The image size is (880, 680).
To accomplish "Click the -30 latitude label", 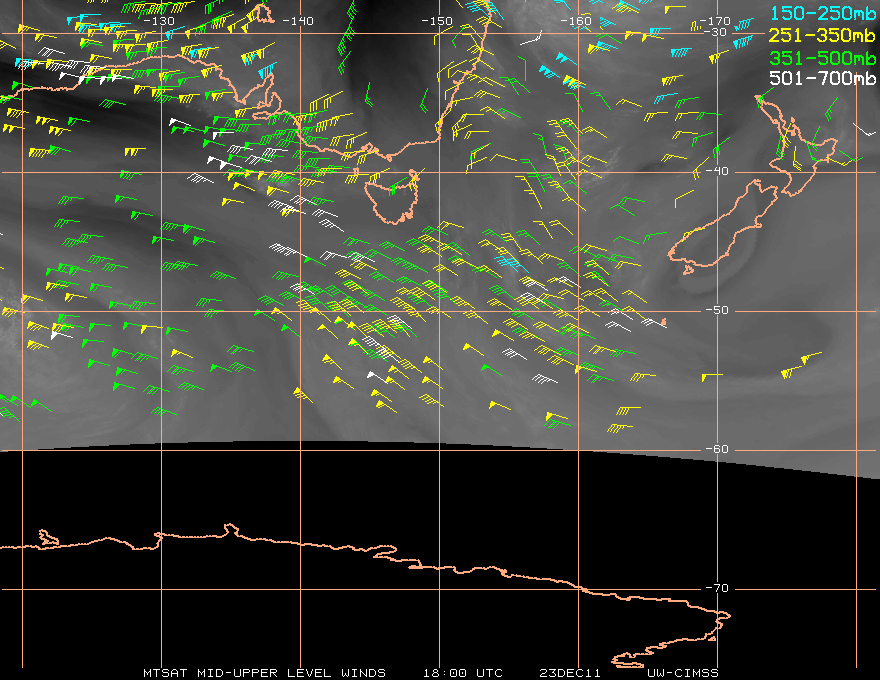I will [x=716, y=32].
